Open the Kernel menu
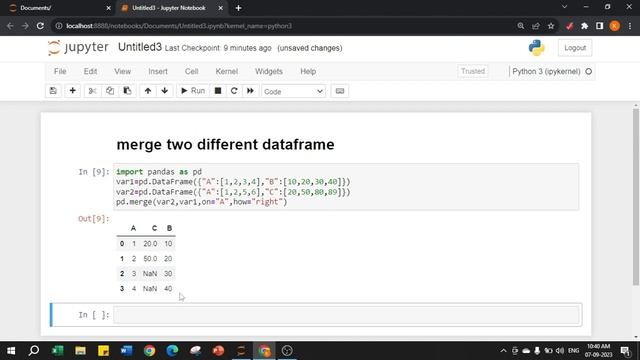 click(227, 71)
